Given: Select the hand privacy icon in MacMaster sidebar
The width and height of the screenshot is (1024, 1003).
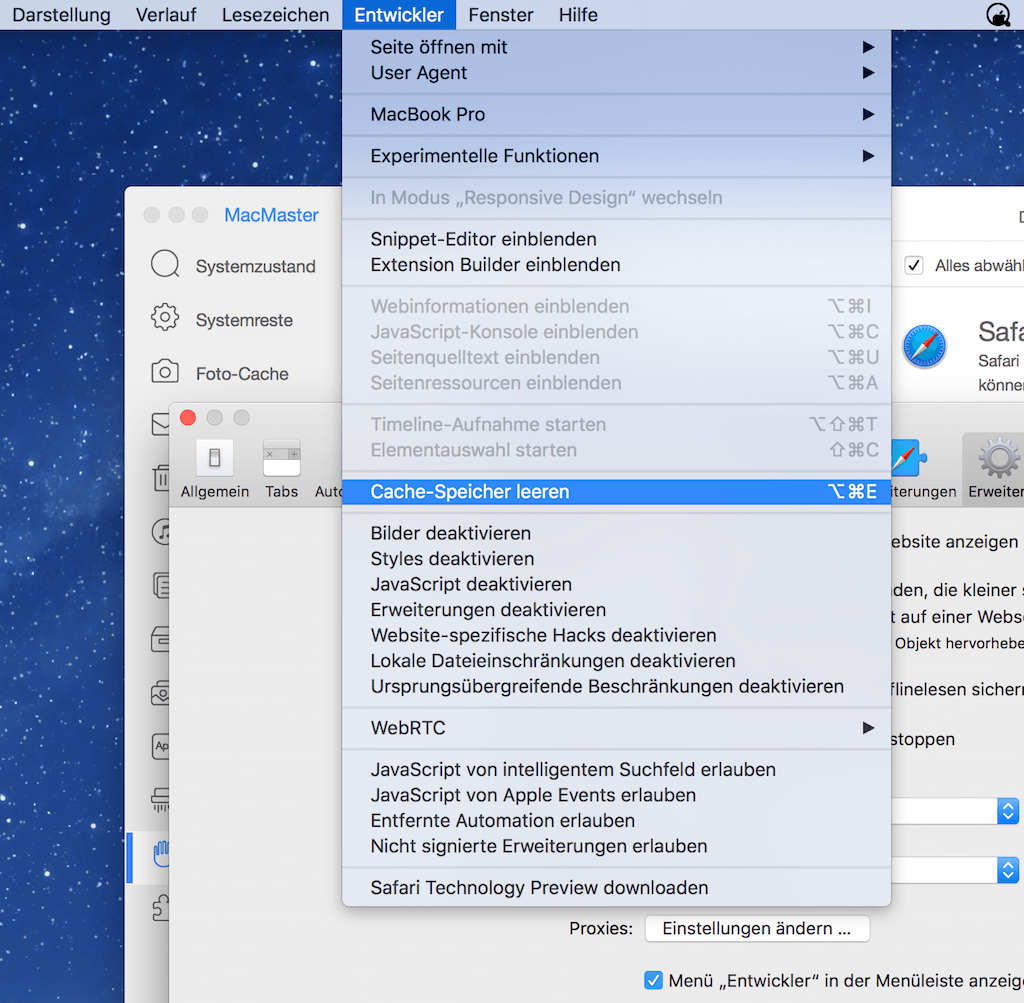Looking at the screenshot, I should tap(161, 853).
